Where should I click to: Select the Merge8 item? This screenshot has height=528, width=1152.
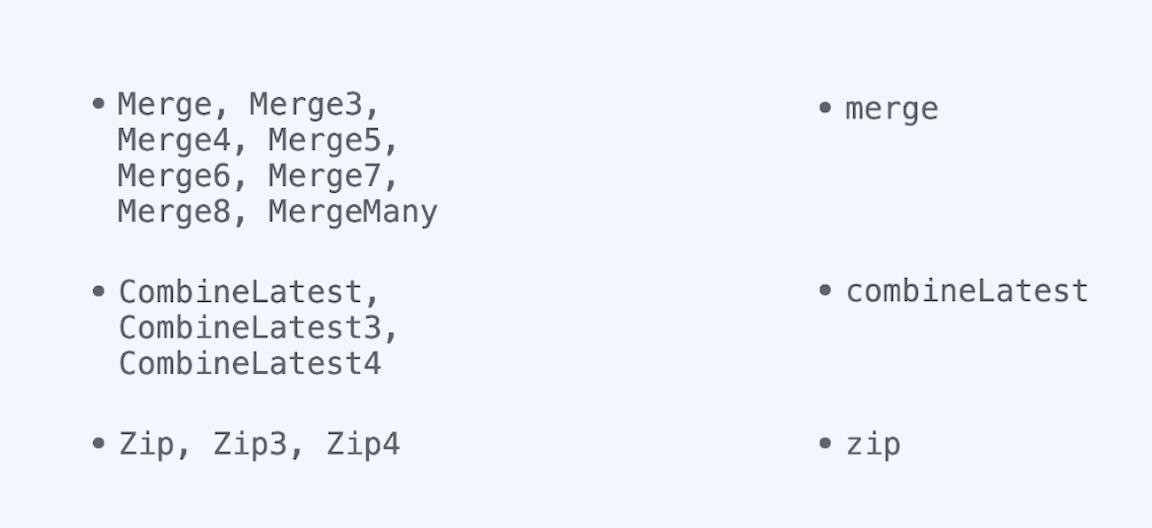[x=174, y=211]
